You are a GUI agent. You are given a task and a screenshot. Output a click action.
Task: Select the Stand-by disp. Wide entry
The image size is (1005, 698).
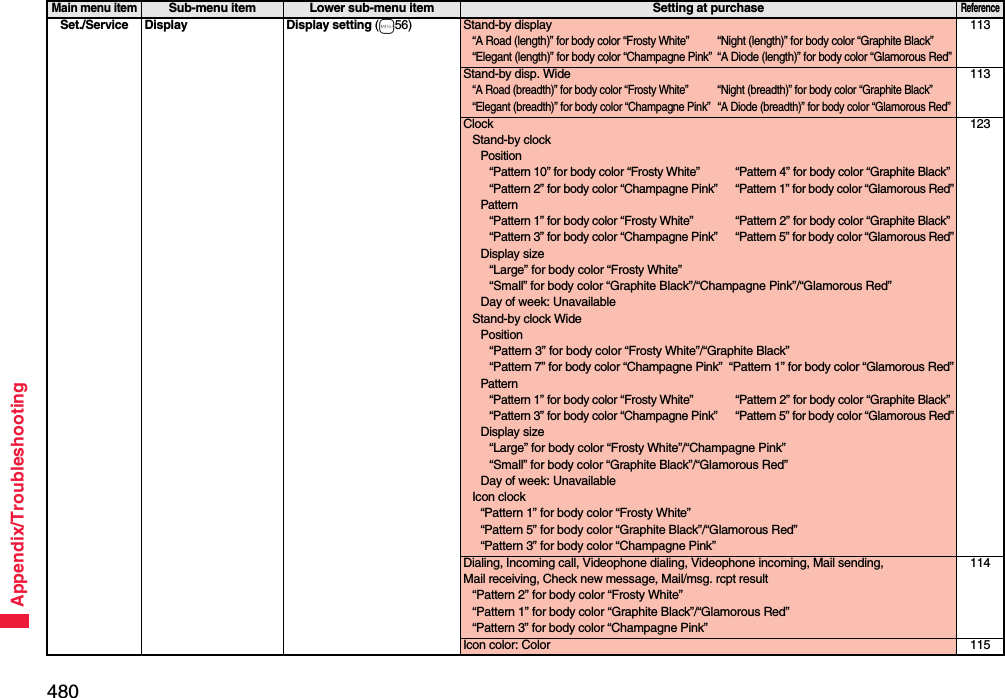pyautogui.click(x=519, y=73)
